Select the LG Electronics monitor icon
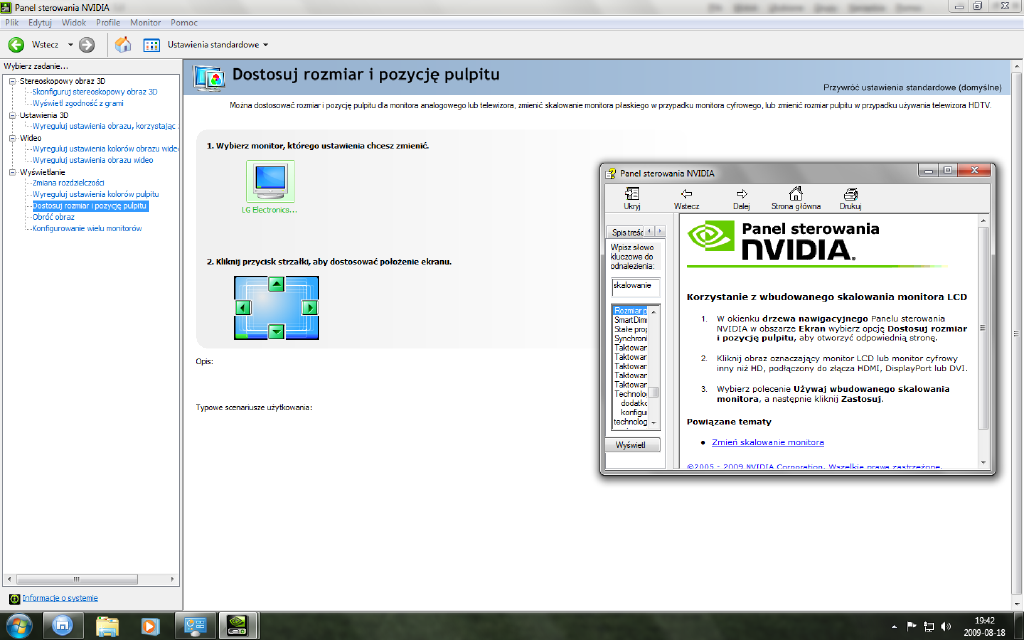 coord(270,182)
